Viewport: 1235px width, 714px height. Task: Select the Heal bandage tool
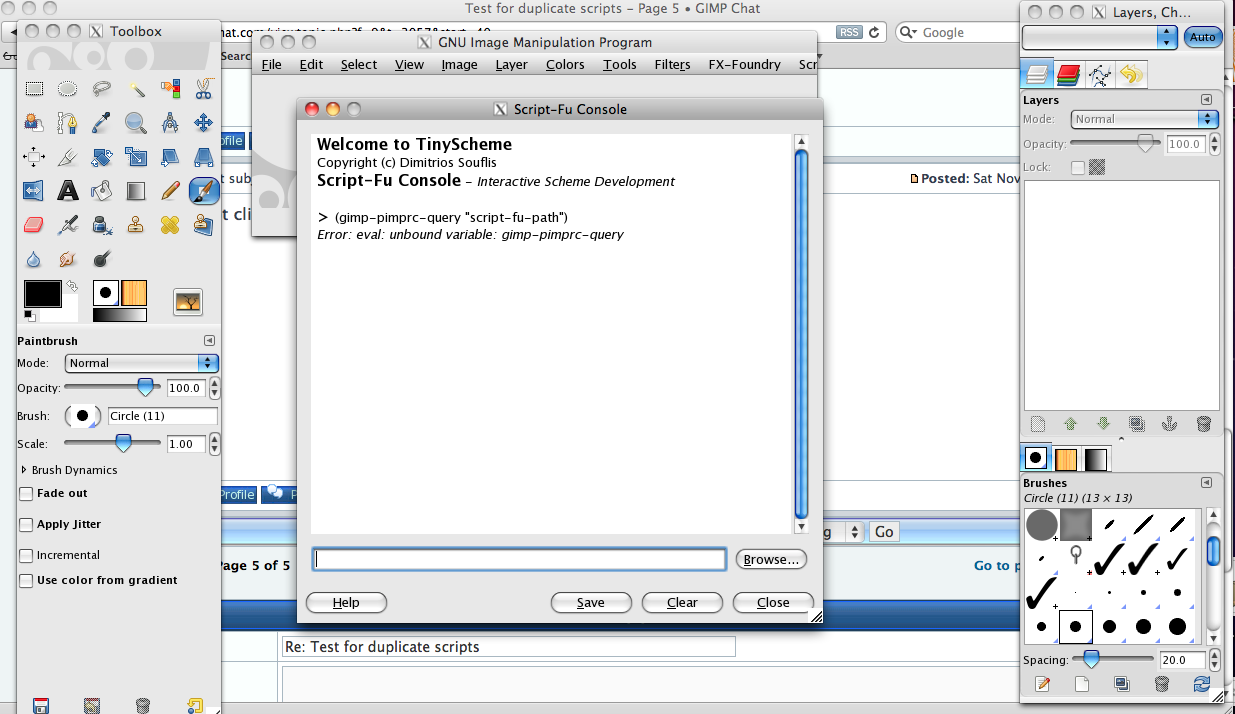pyautogui.click(x=170, y=224)
